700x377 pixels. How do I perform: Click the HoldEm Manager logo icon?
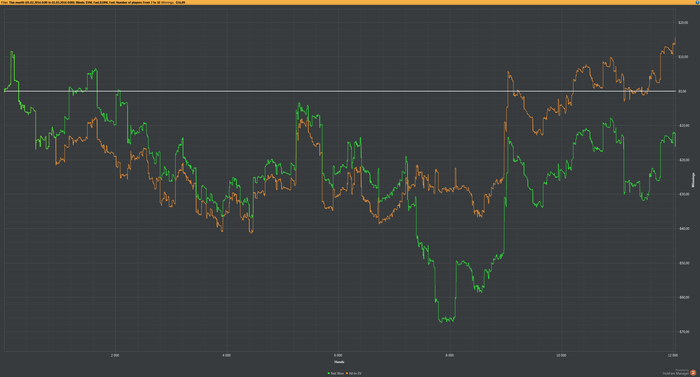click(x=693, y=373)
